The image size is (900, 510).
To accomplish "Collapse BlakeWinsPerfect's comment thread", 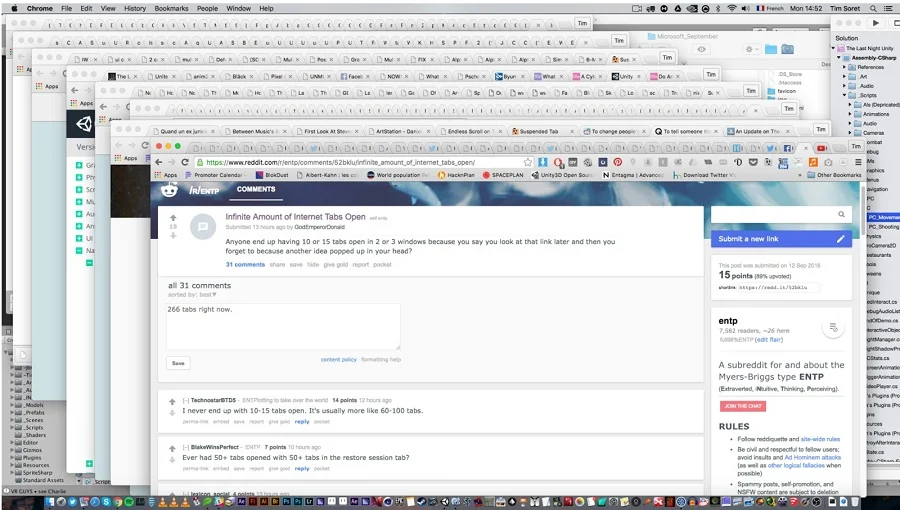I will click(186, 447).
